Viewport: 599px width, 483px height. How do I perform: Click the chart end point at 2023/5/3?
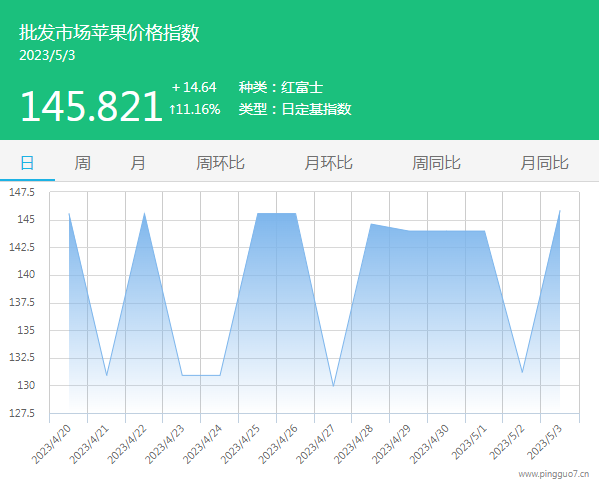(x=560, y=211)
